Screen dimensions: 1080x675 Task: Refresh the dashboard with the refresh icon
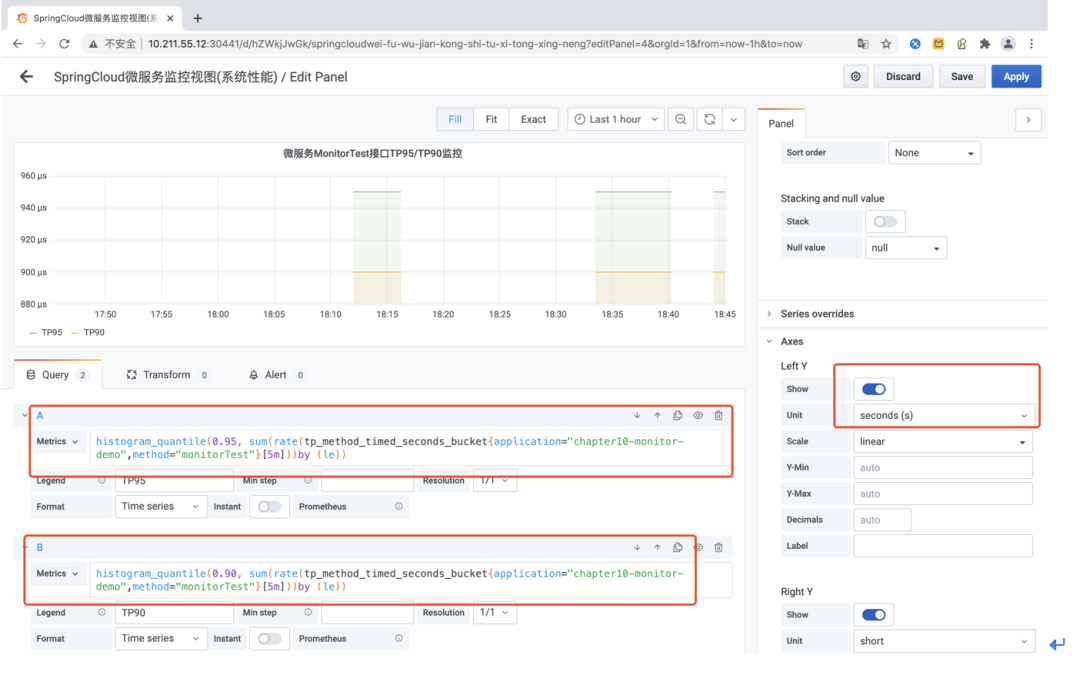point(709,119)
